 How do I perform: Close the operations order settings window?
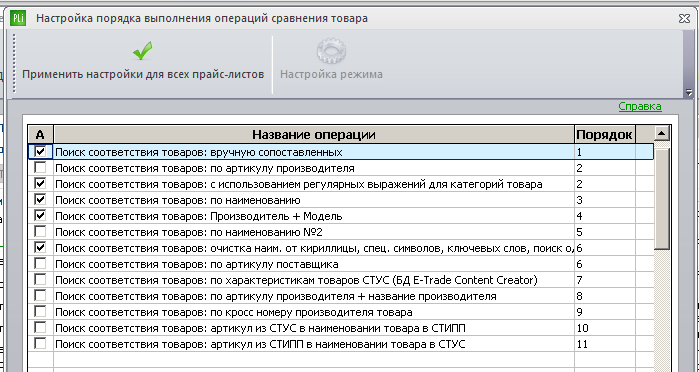pyautogui.click(x=684, y=18)
